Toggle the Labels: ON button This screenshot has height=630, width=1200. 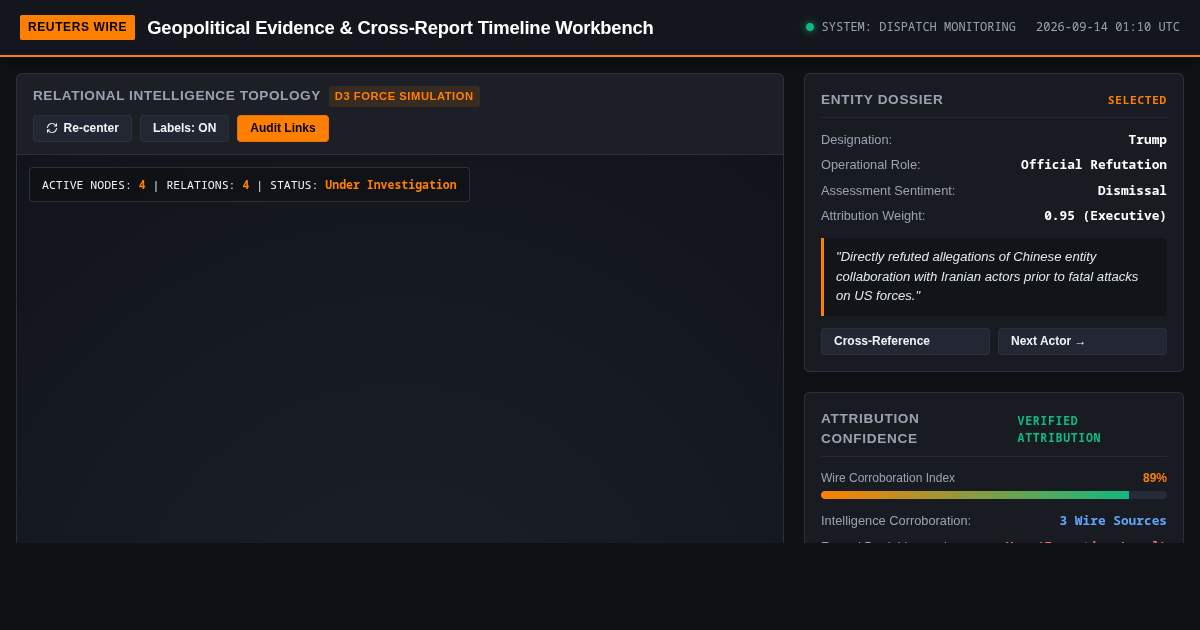(x=184, y=128)
